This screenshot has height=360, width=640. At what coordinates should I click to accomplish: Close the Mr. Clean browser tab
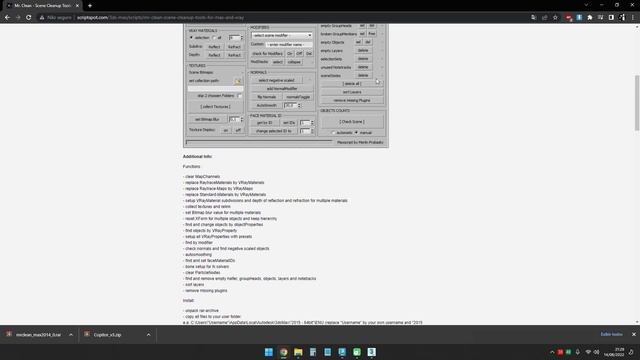click(77, 6)
